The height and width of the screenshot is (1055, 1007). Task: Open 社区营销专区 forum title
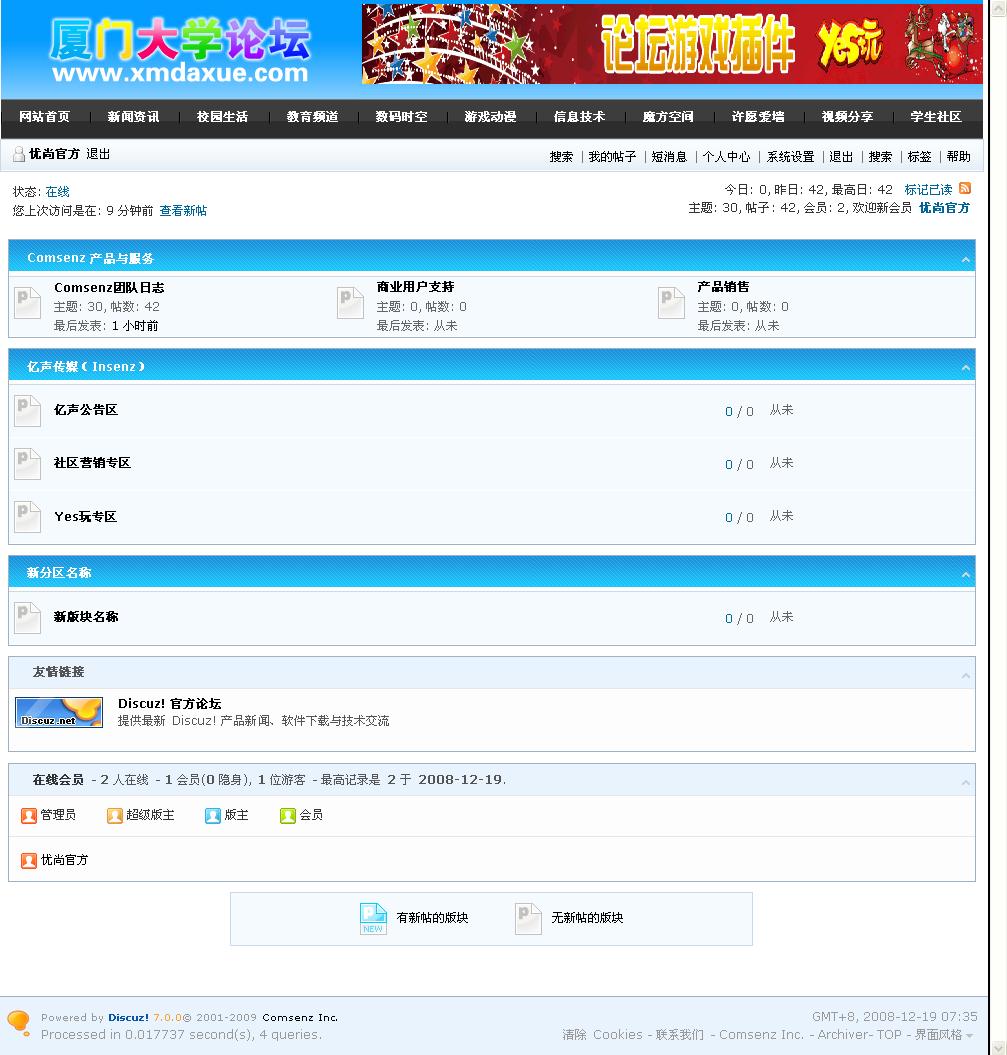pos(92,463)
